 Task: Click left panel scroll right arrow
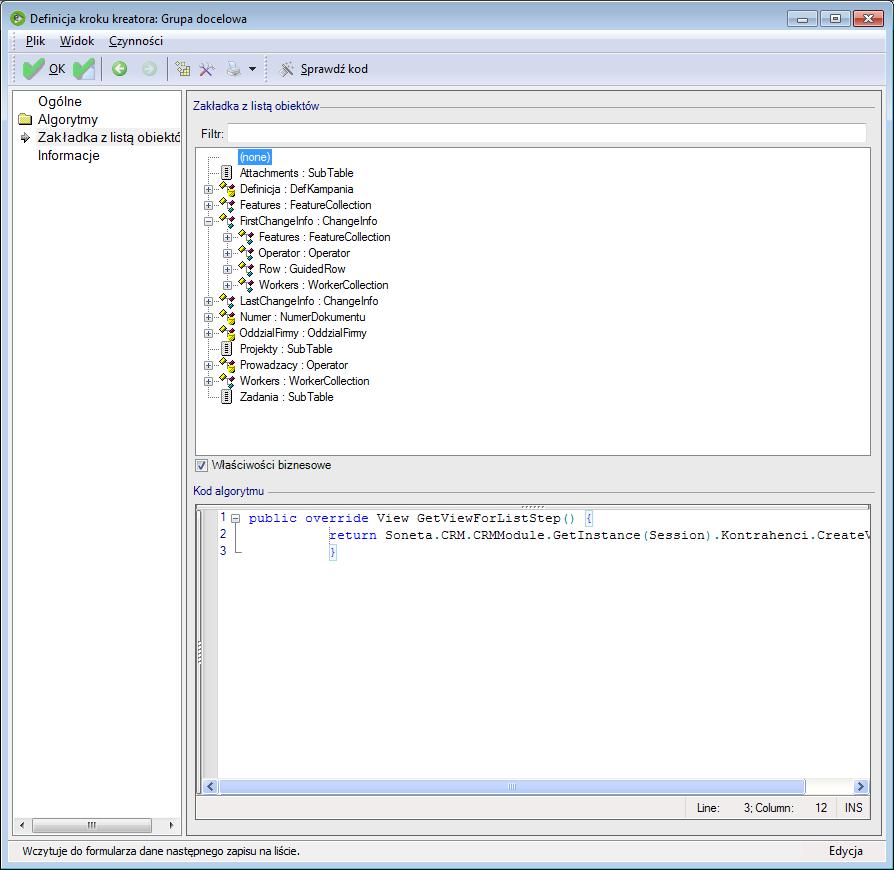[x=170, y=825]
